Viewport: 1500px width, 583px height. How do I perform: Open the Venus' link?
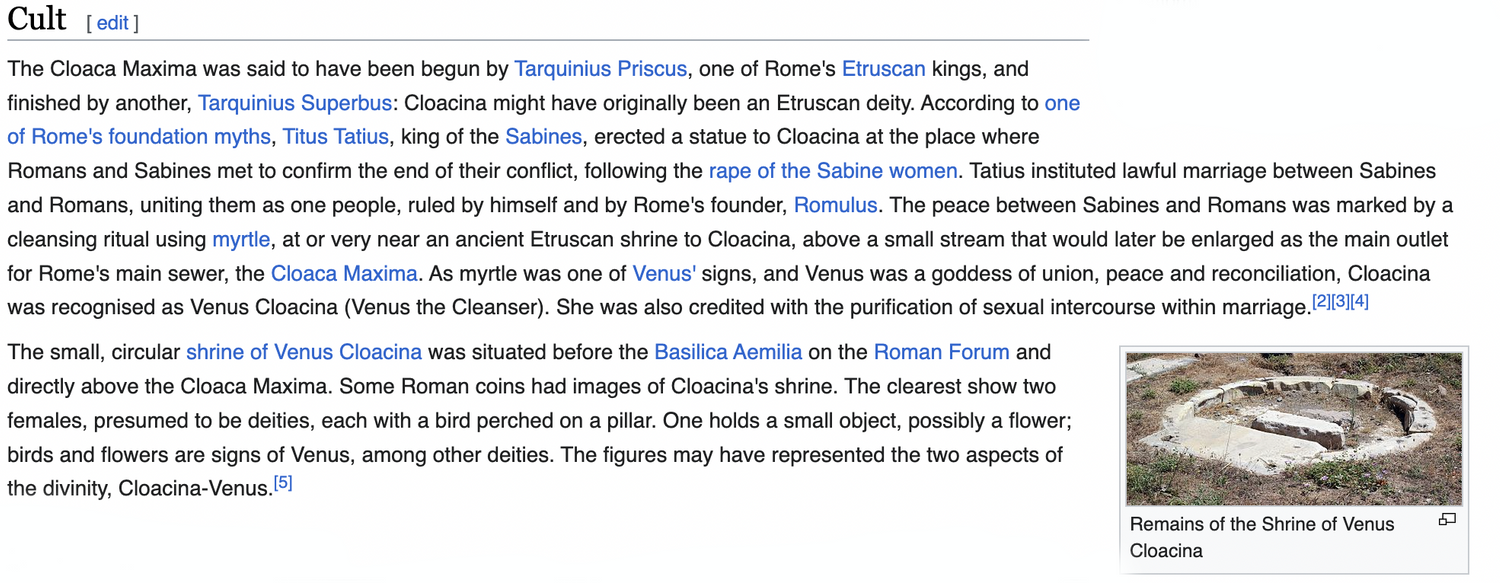click(x=664, y=273)
